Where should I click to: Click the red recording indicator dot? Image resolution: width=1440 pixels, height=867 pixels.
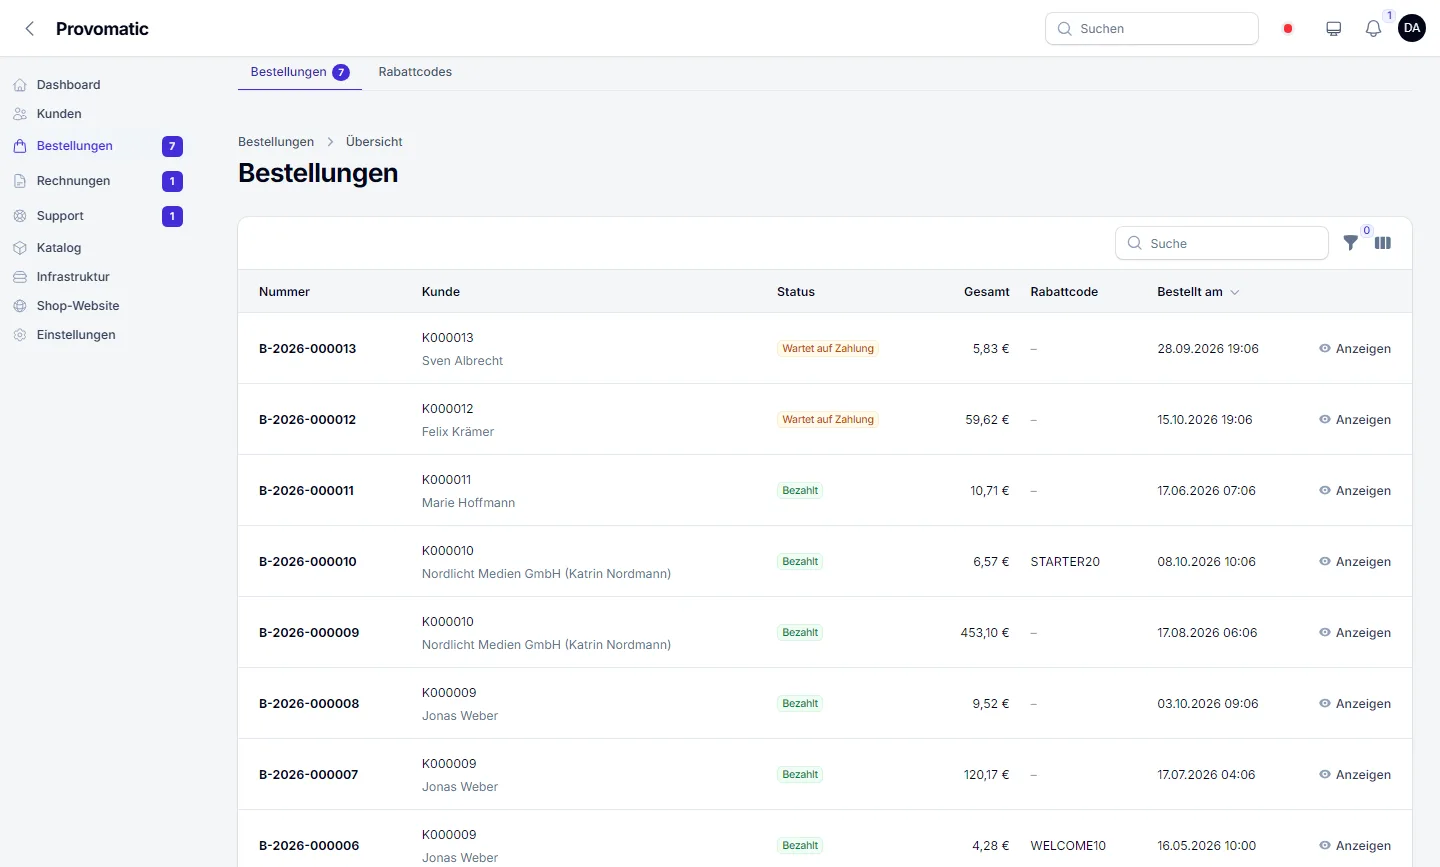point(1288,29)
